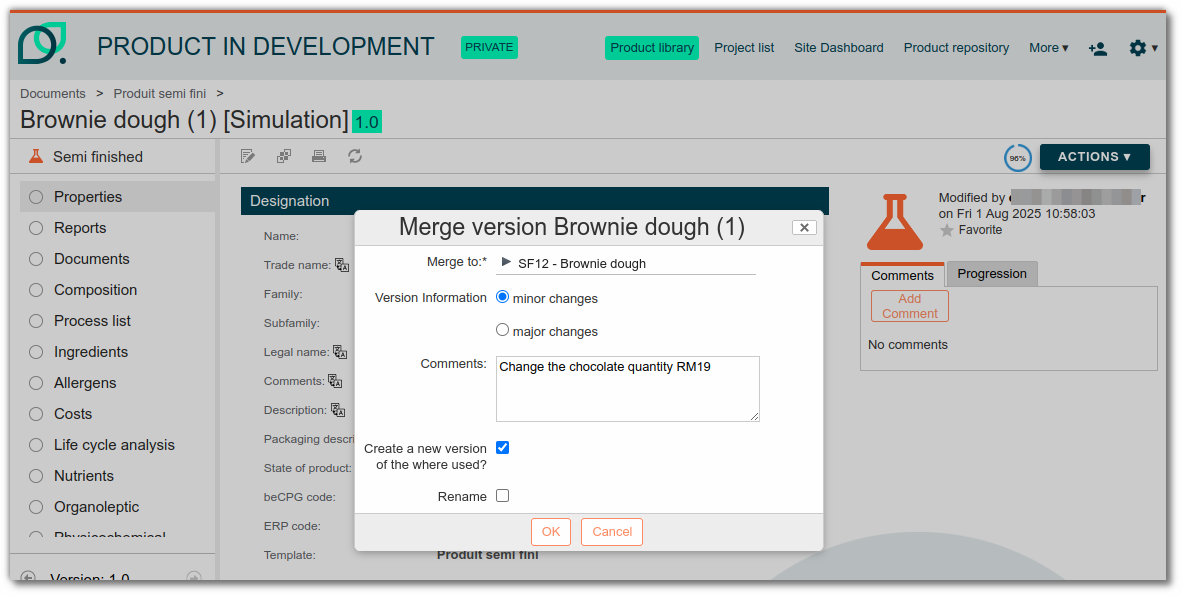Expand the Merge to SF12 disclosure triangle

coord(508,263)
